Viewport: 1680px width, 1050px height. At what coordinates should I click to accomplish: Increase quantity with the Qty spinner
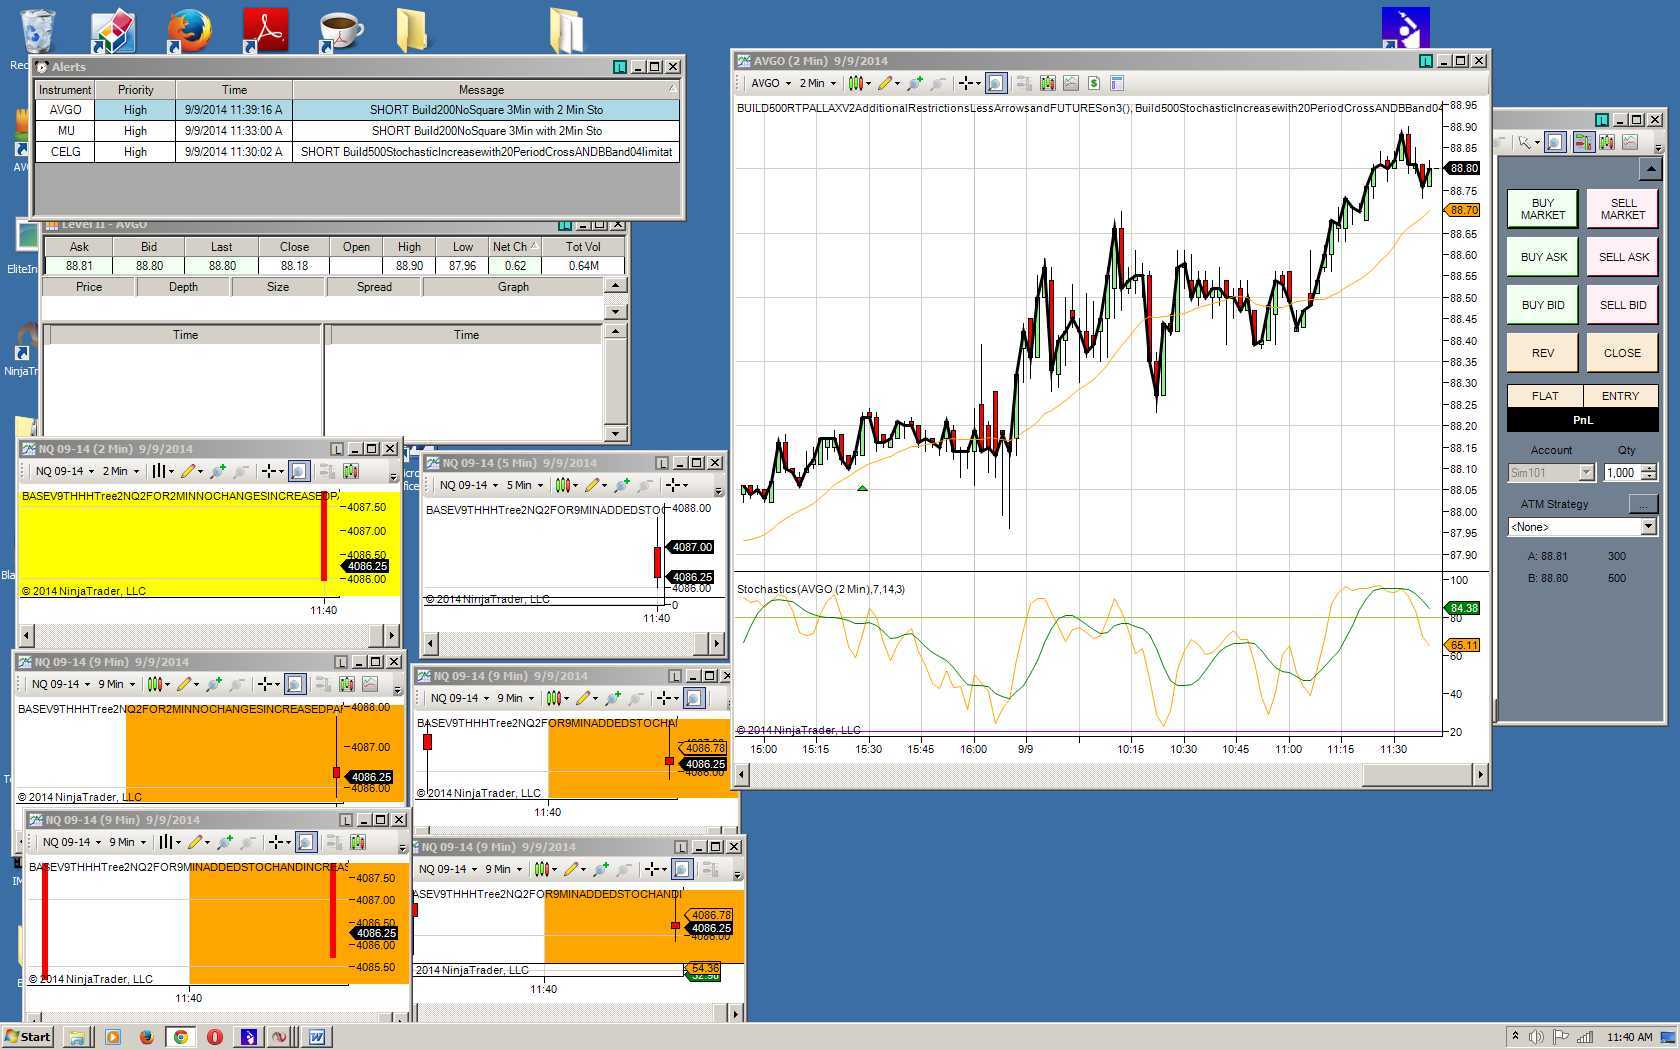tap(1649, 469)
